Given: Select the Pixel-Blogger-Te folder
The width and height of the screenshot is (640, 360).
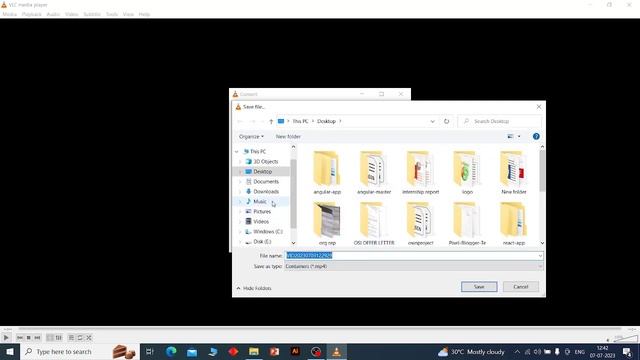Looking at the screenshot, I should pos(467,223).
